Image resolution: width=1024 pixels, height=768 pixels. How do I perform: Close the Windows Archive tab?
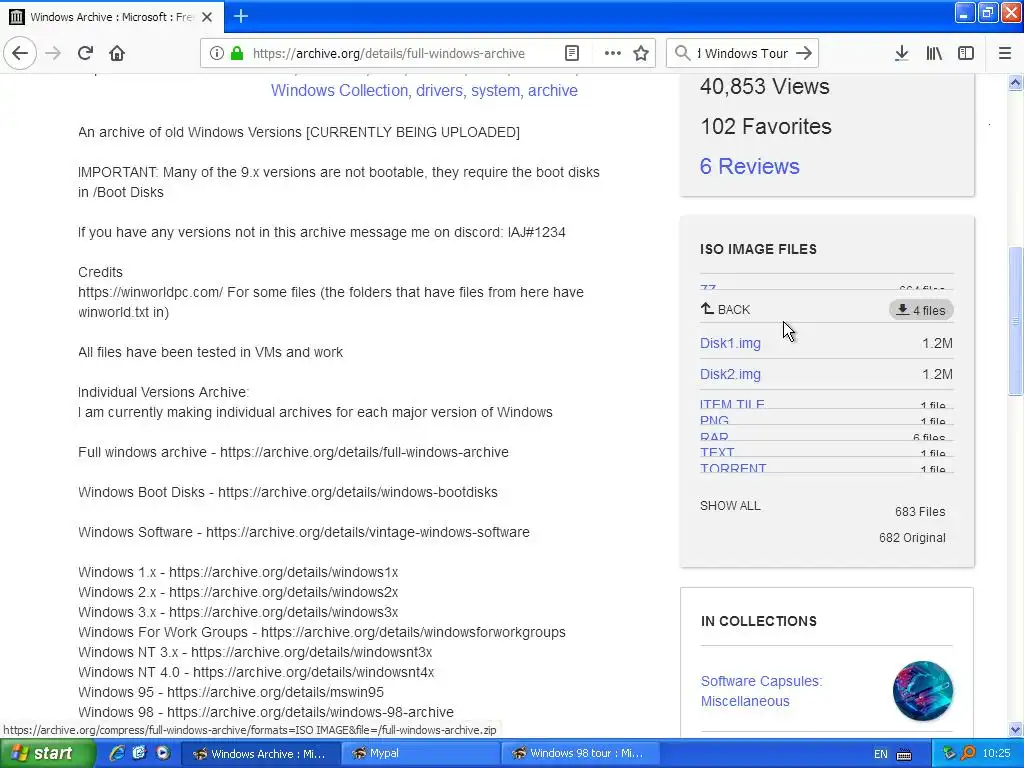[207, 17]
